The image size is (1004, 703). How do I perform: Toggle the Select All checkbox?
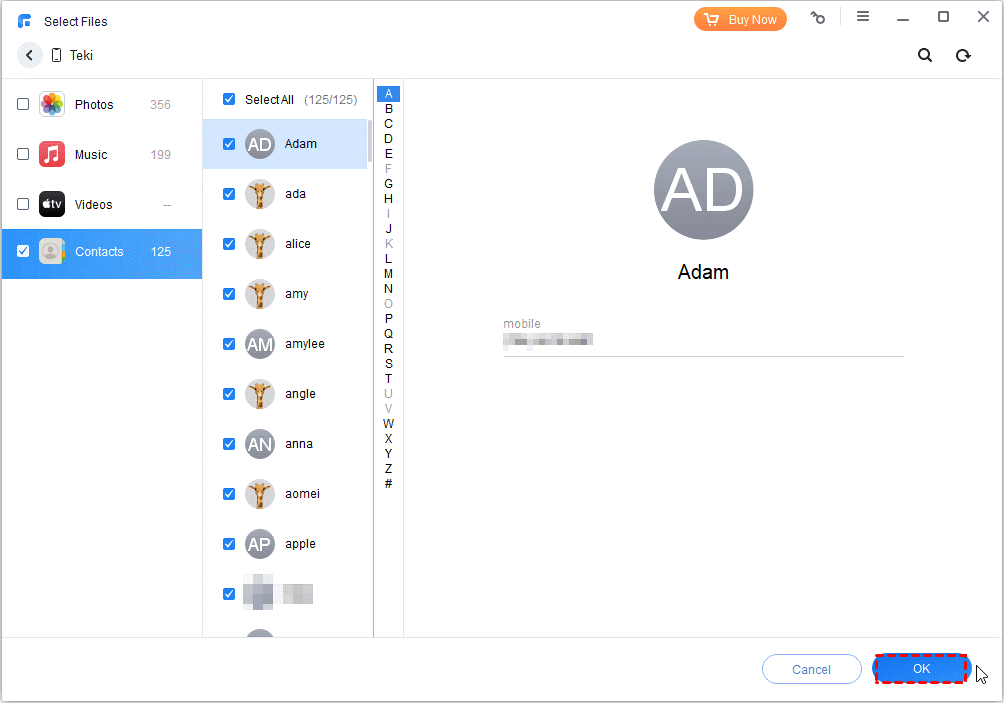[229, 99]
